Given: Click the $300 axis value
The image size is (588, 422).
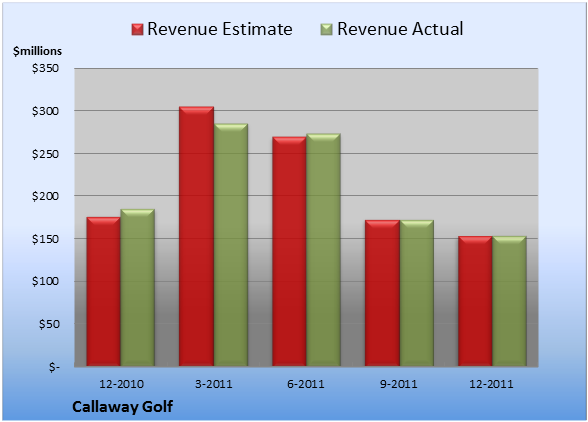Looking at the screenshot, I should [45, 111].
